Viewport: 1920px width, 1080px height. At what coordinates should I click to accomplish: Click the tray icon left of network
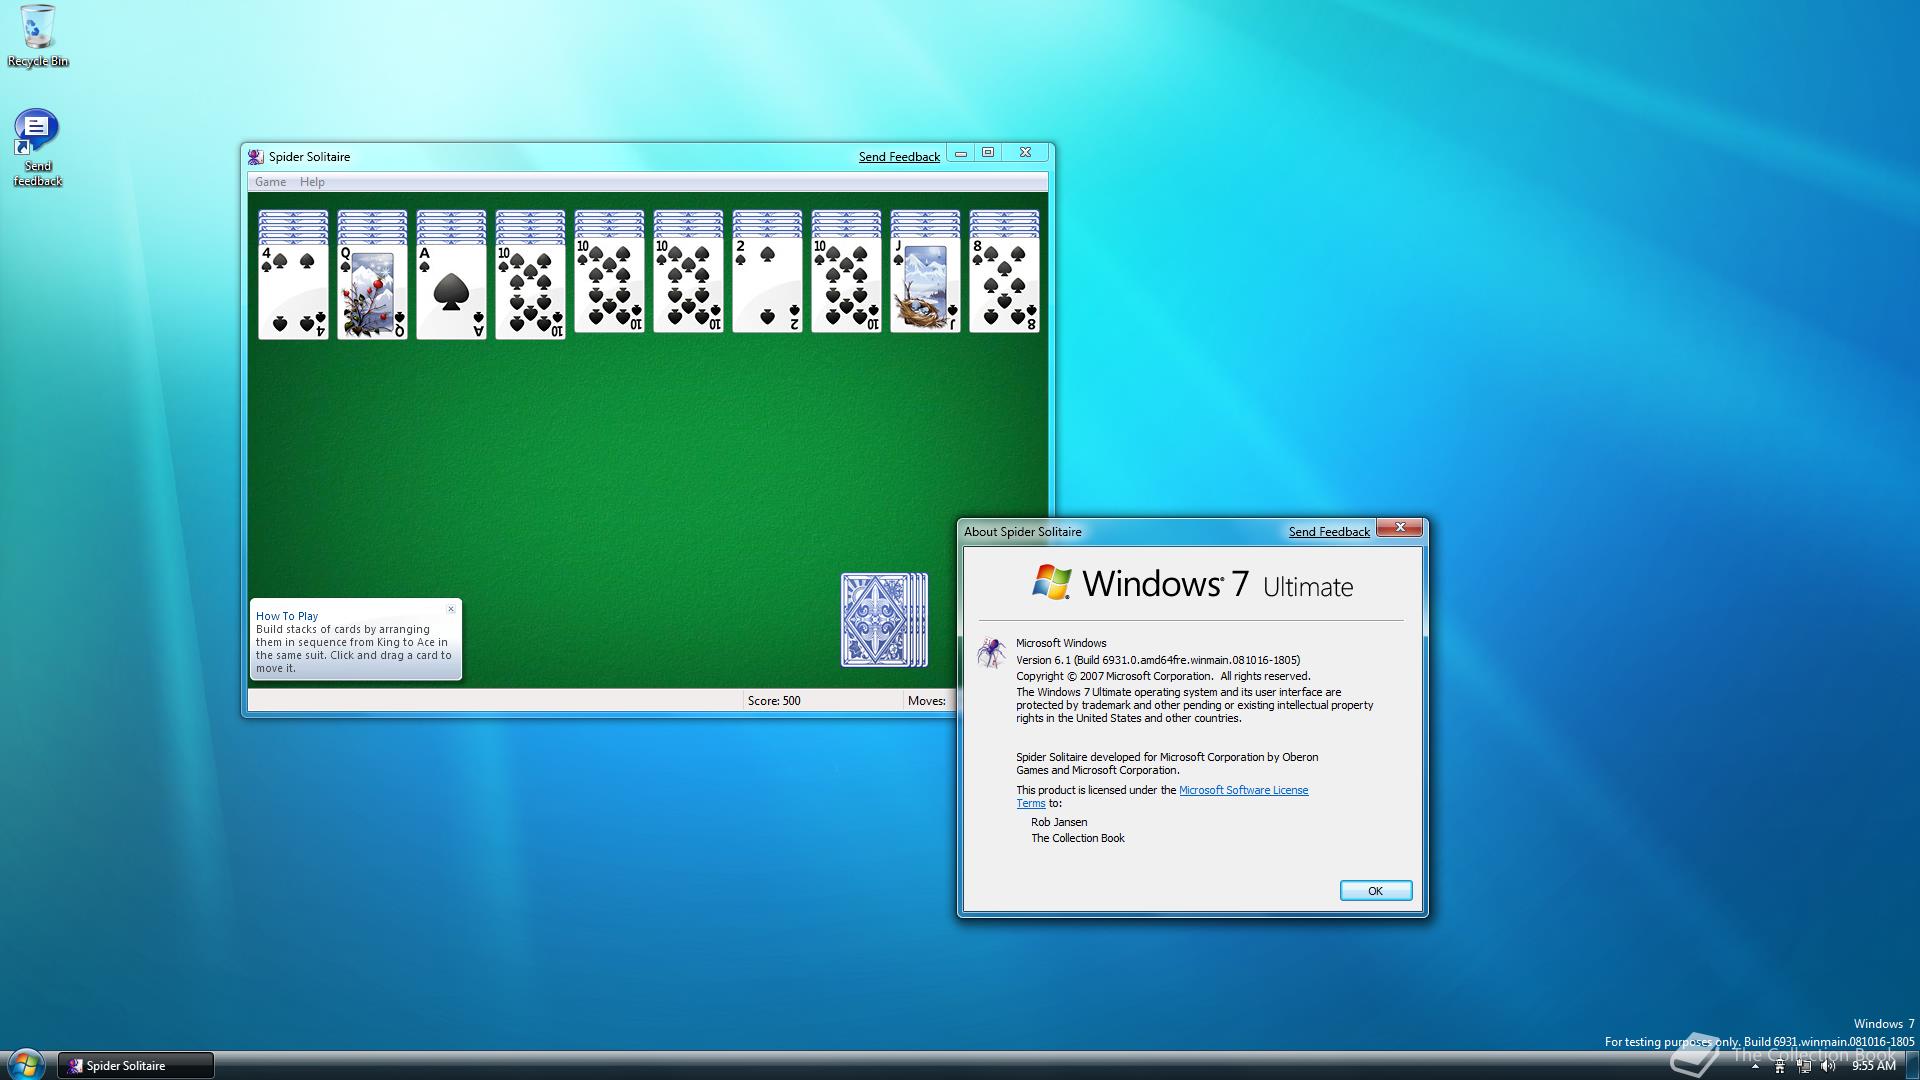(x=1779, y=1066)
